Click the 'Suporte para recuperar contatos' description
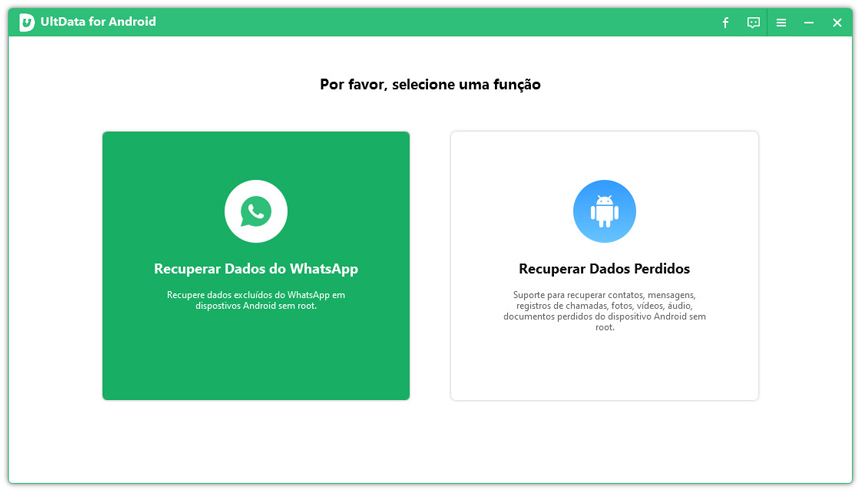This screenshot has height=491, width=860. 604,311
